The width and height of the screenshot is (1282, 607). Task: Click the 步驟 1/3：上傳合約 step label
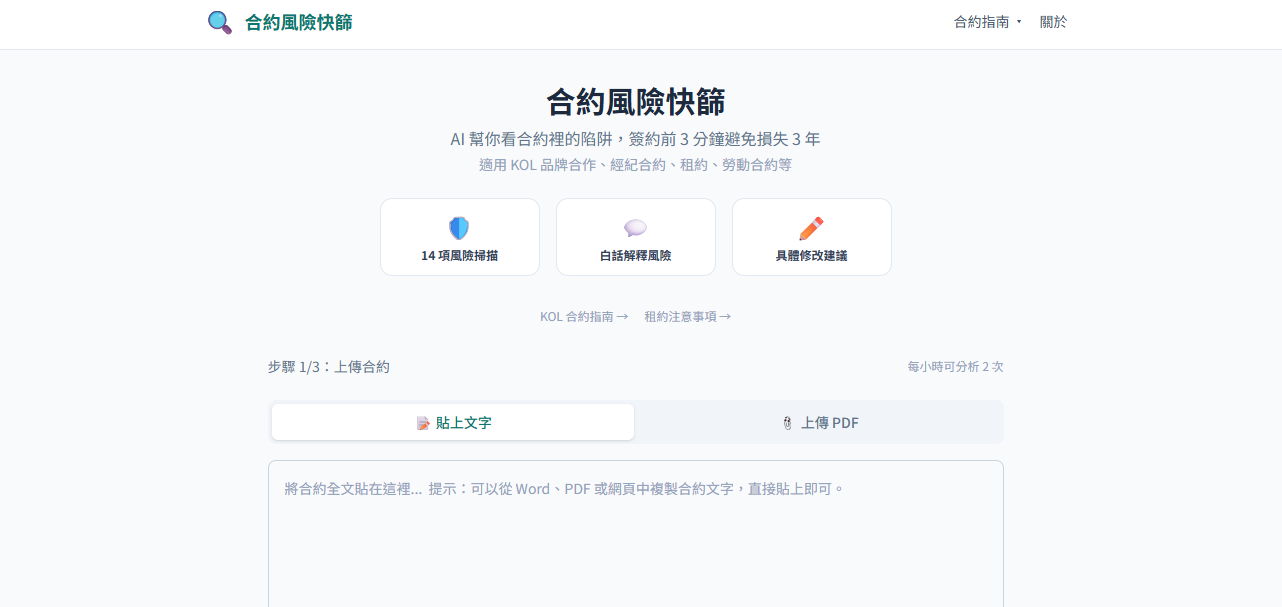pyautogui.click(x=329, y=367)
